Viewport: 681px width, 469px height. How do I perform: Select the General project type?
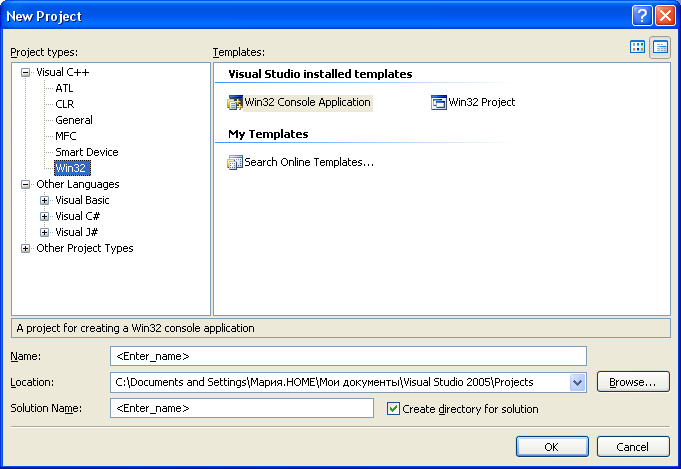point(74,120)
